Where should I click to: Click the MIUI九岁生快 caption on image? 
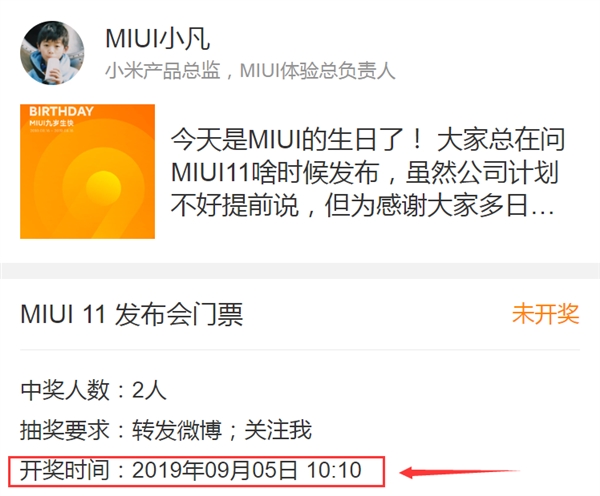coord(51,123)
